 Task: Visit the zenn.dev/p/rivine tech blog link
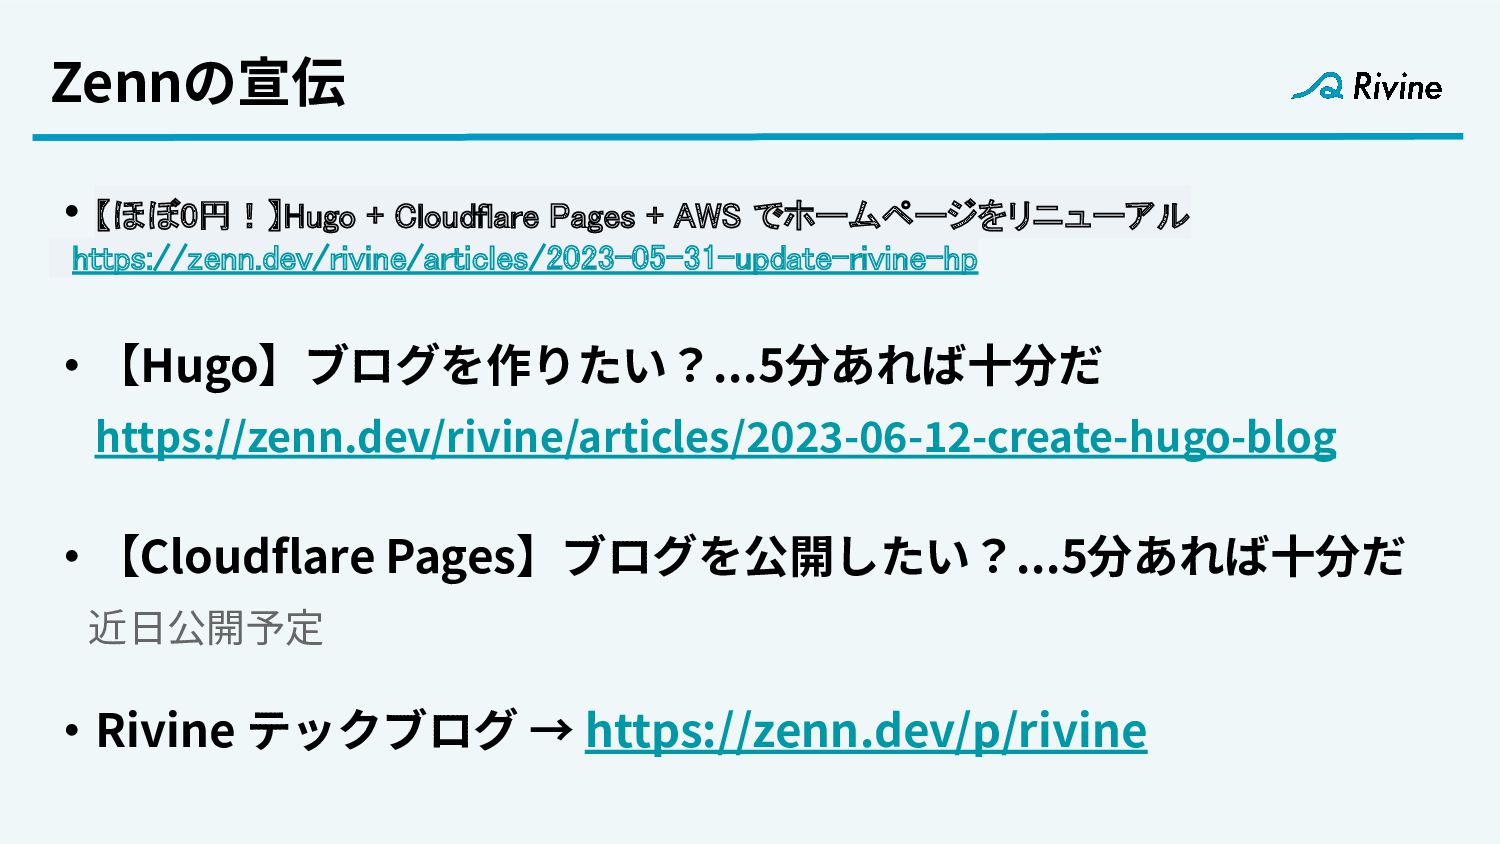click(x=866, y=730)
